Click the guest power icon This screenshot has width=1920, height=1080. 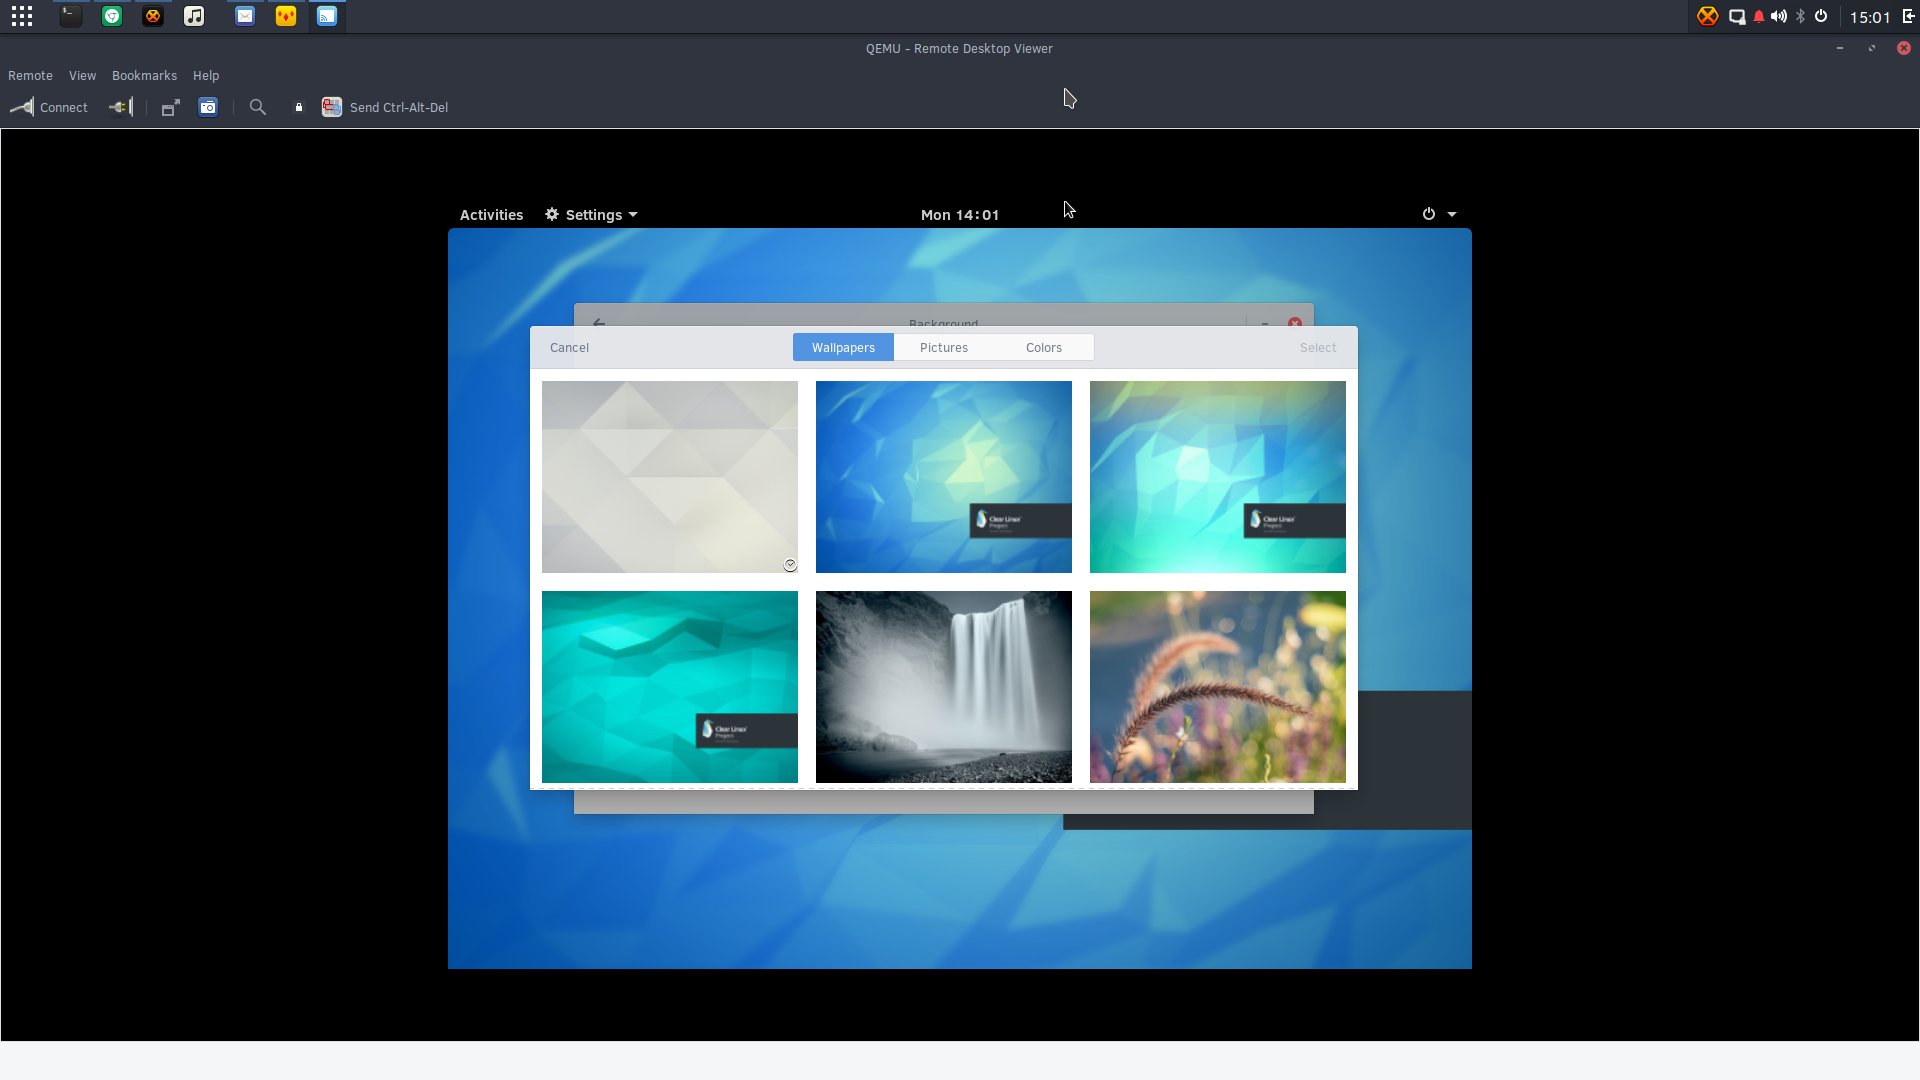pos(1429,214)
